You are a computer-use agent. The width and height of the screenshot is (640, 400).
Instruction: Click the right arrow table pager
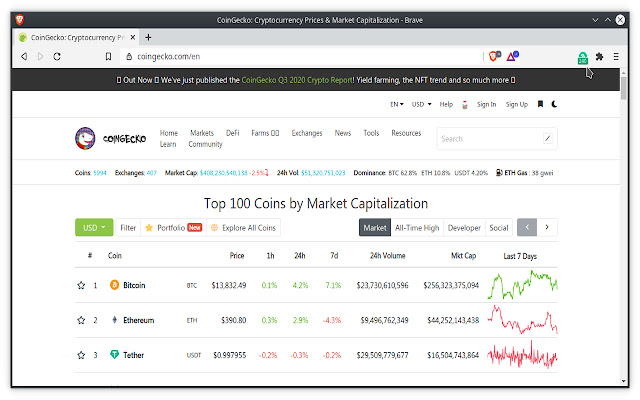pyautogui.click(x=547, y=227)
